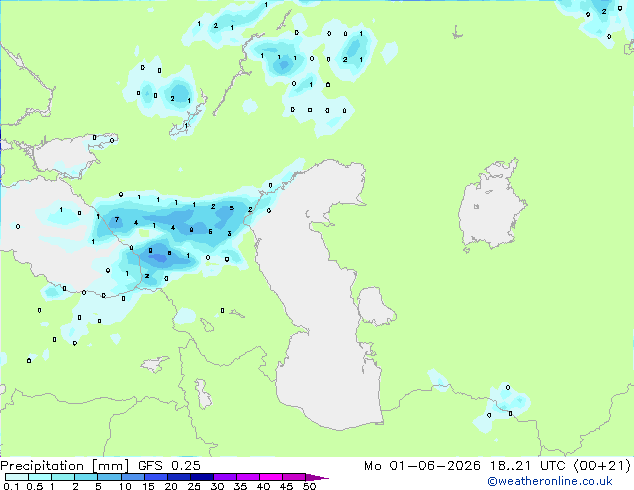The image size is (634, 490).
Task: Click the legend label '50'
Action: [x=309, y=486]
